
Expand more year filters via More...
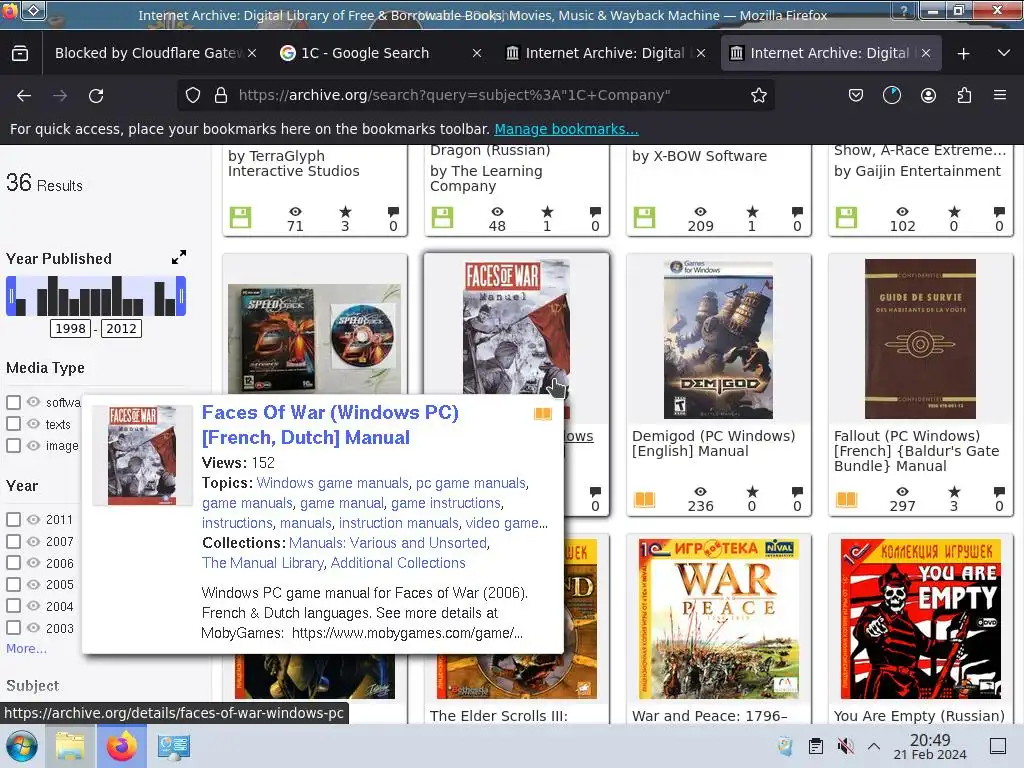(26, 648)
